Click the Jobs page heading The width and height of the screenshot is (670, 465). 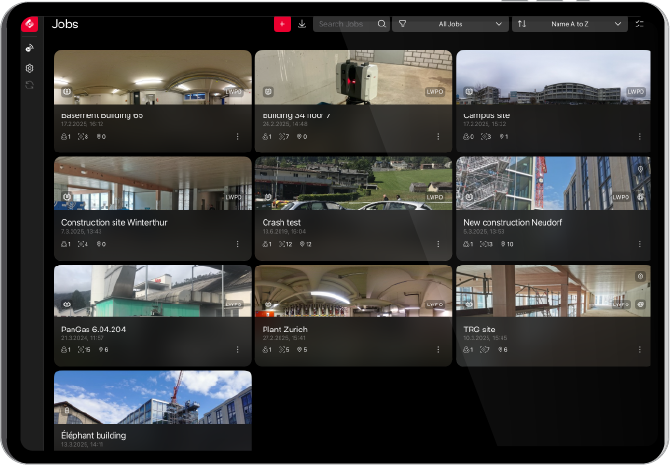(65, 24)
